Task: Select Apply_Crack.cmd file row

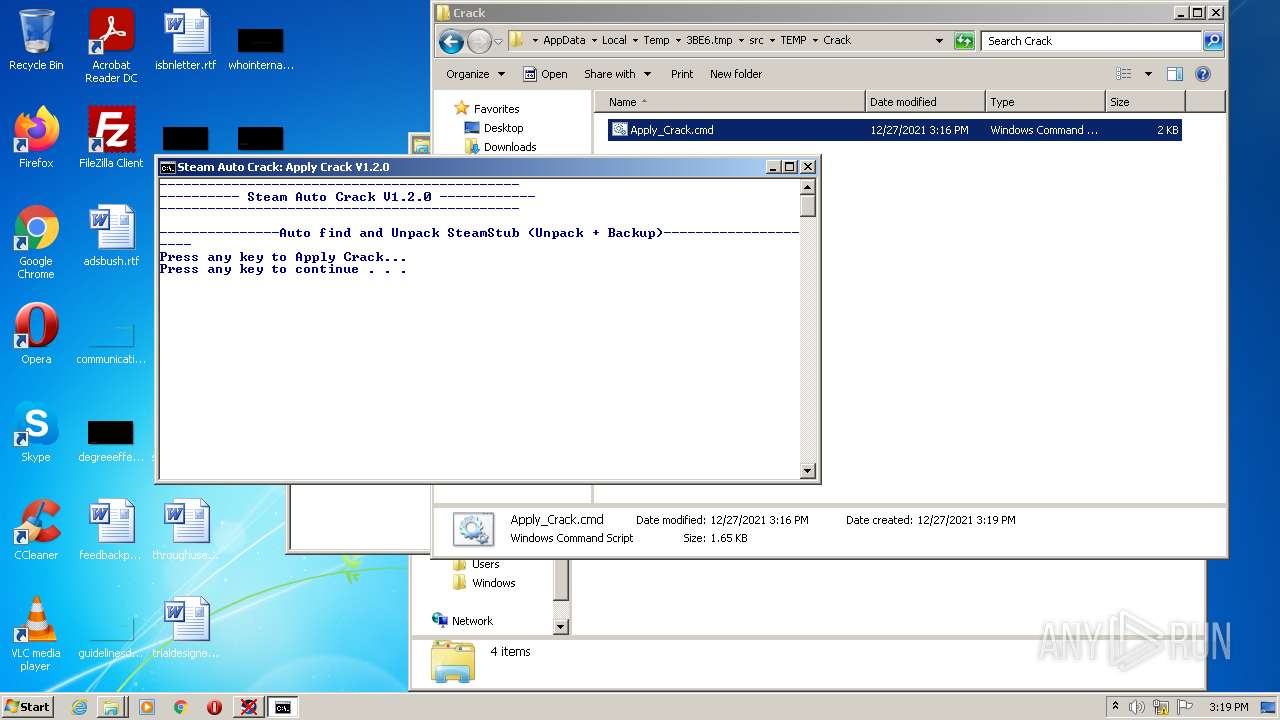Action: click(895, 130)
